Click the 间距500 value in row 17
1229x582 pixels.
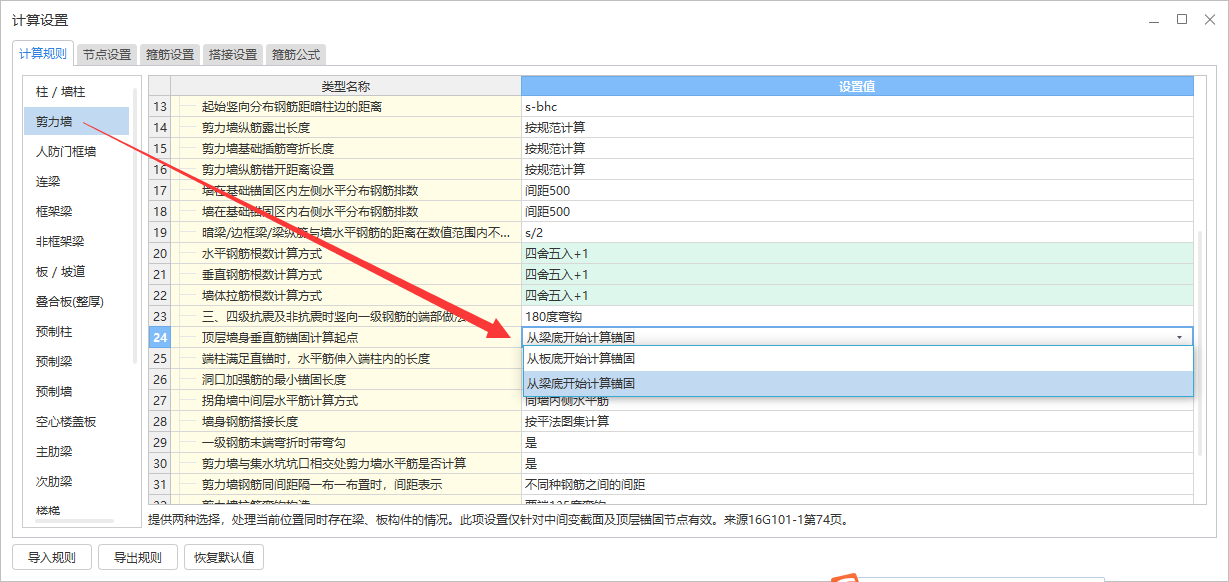857,190
